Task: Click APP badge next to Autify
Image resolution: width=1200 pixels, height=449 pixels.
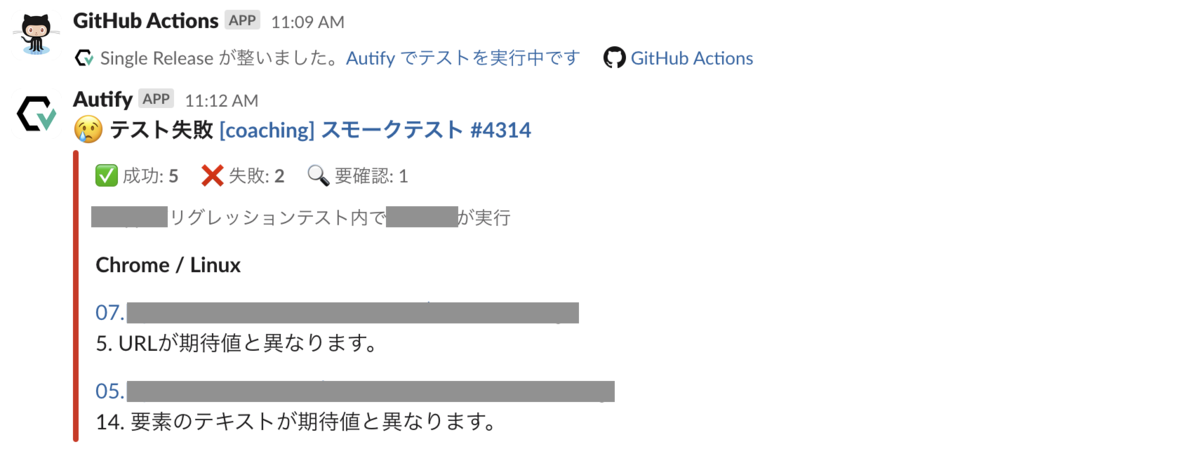Action: point(157,98)
